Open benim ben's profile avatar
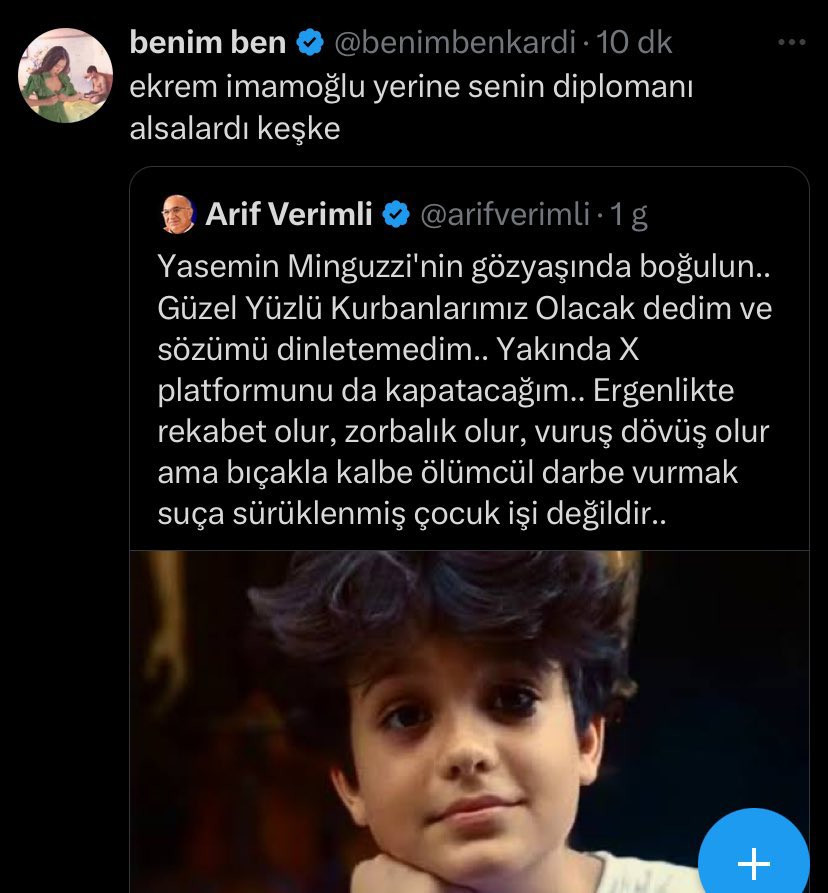 65,75
